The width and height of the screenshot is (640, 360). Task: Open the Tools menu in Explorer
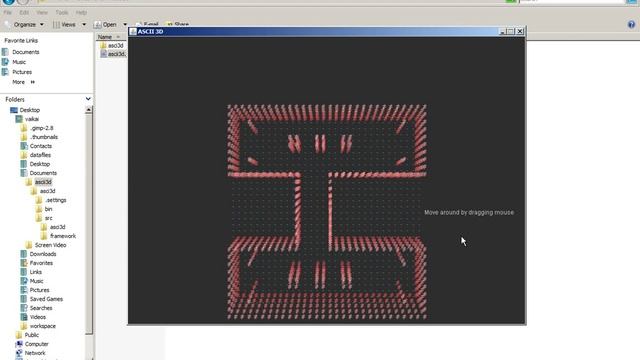click(62, 13)
